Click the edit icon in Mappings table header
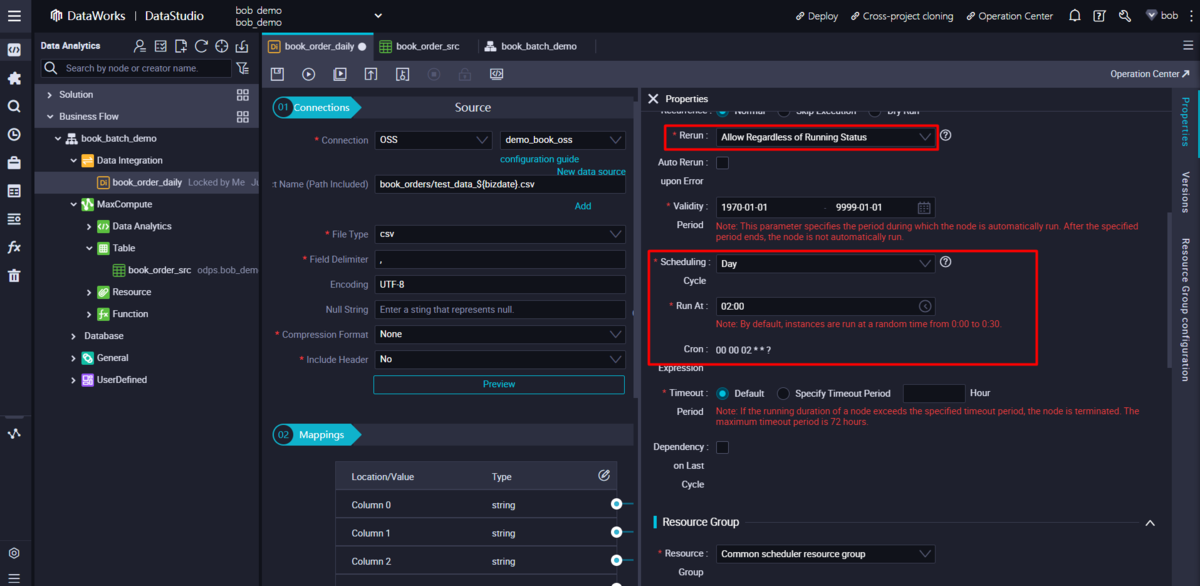This screenshot has width=1200, height=586. pos(604,475)
